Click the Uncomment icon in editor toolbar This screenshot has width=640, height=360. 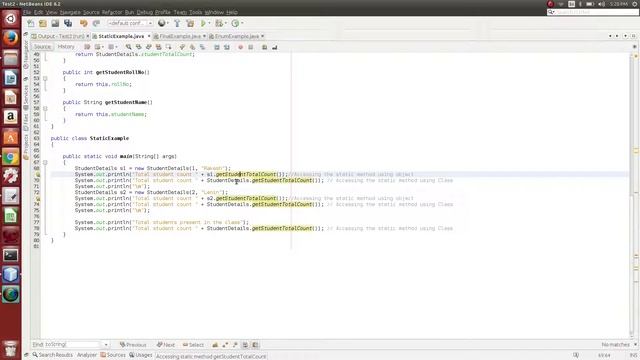(x=275, y=47)
